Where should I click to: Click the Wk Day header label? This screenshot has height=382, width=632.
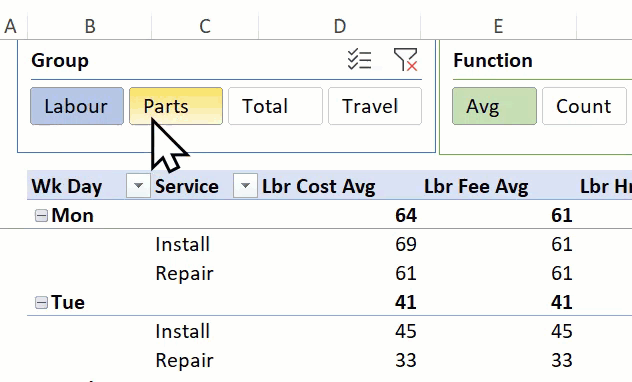click(67, 187)
